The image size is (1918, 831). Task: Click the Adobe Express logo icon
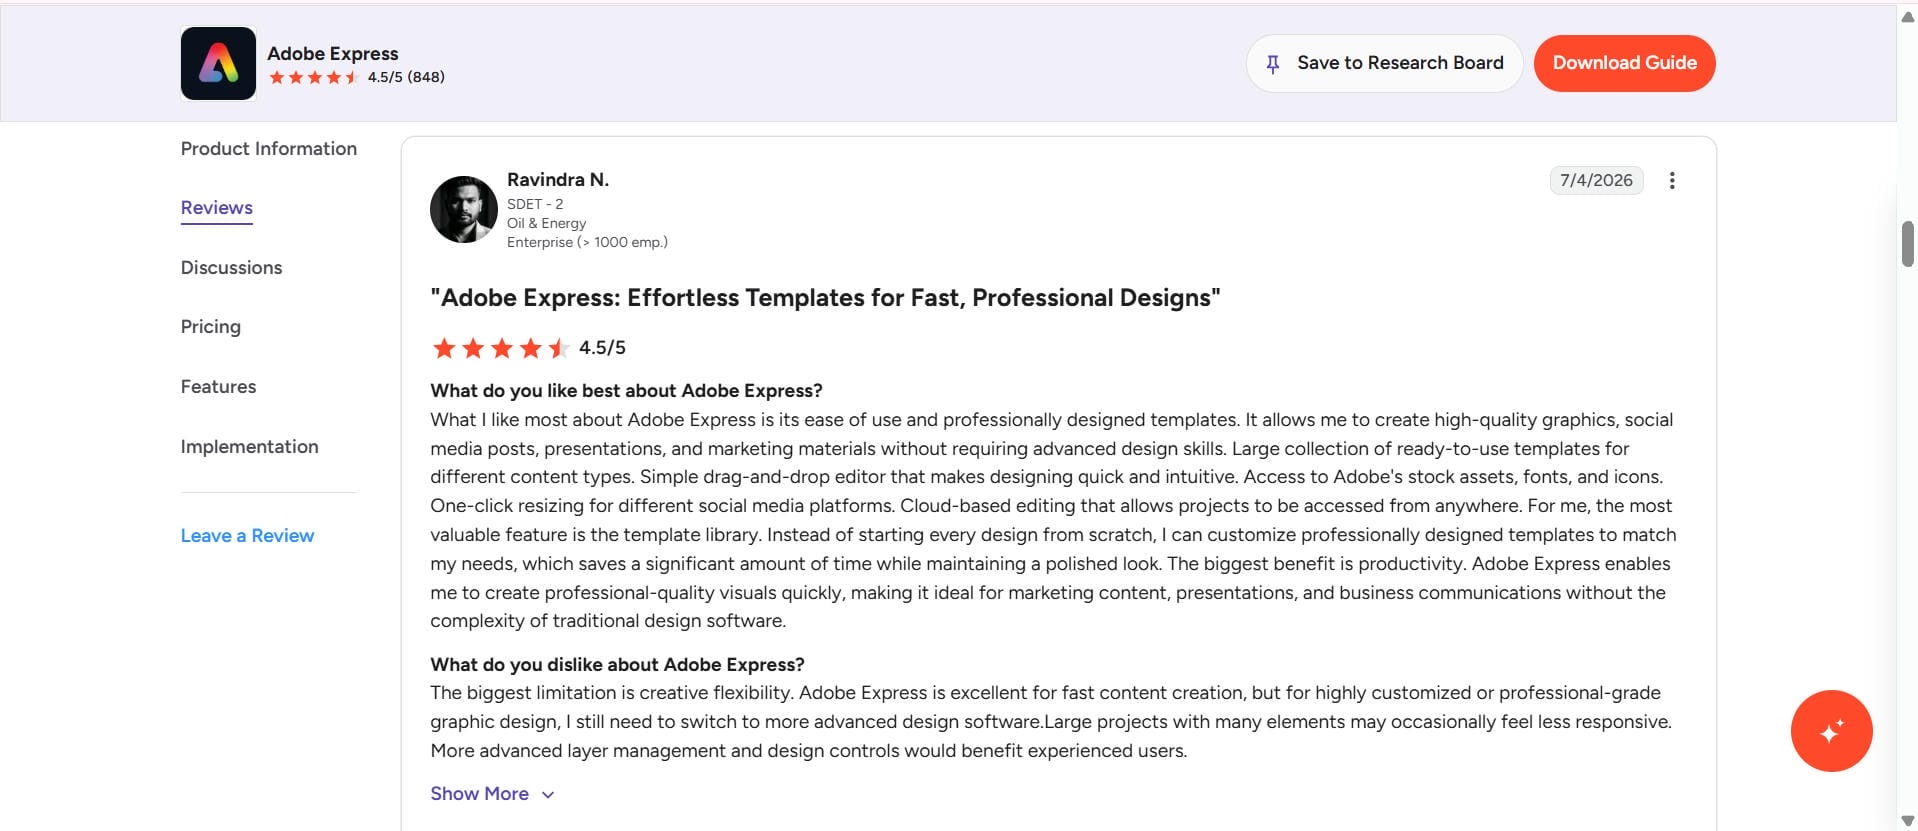[x=218, y=63]
